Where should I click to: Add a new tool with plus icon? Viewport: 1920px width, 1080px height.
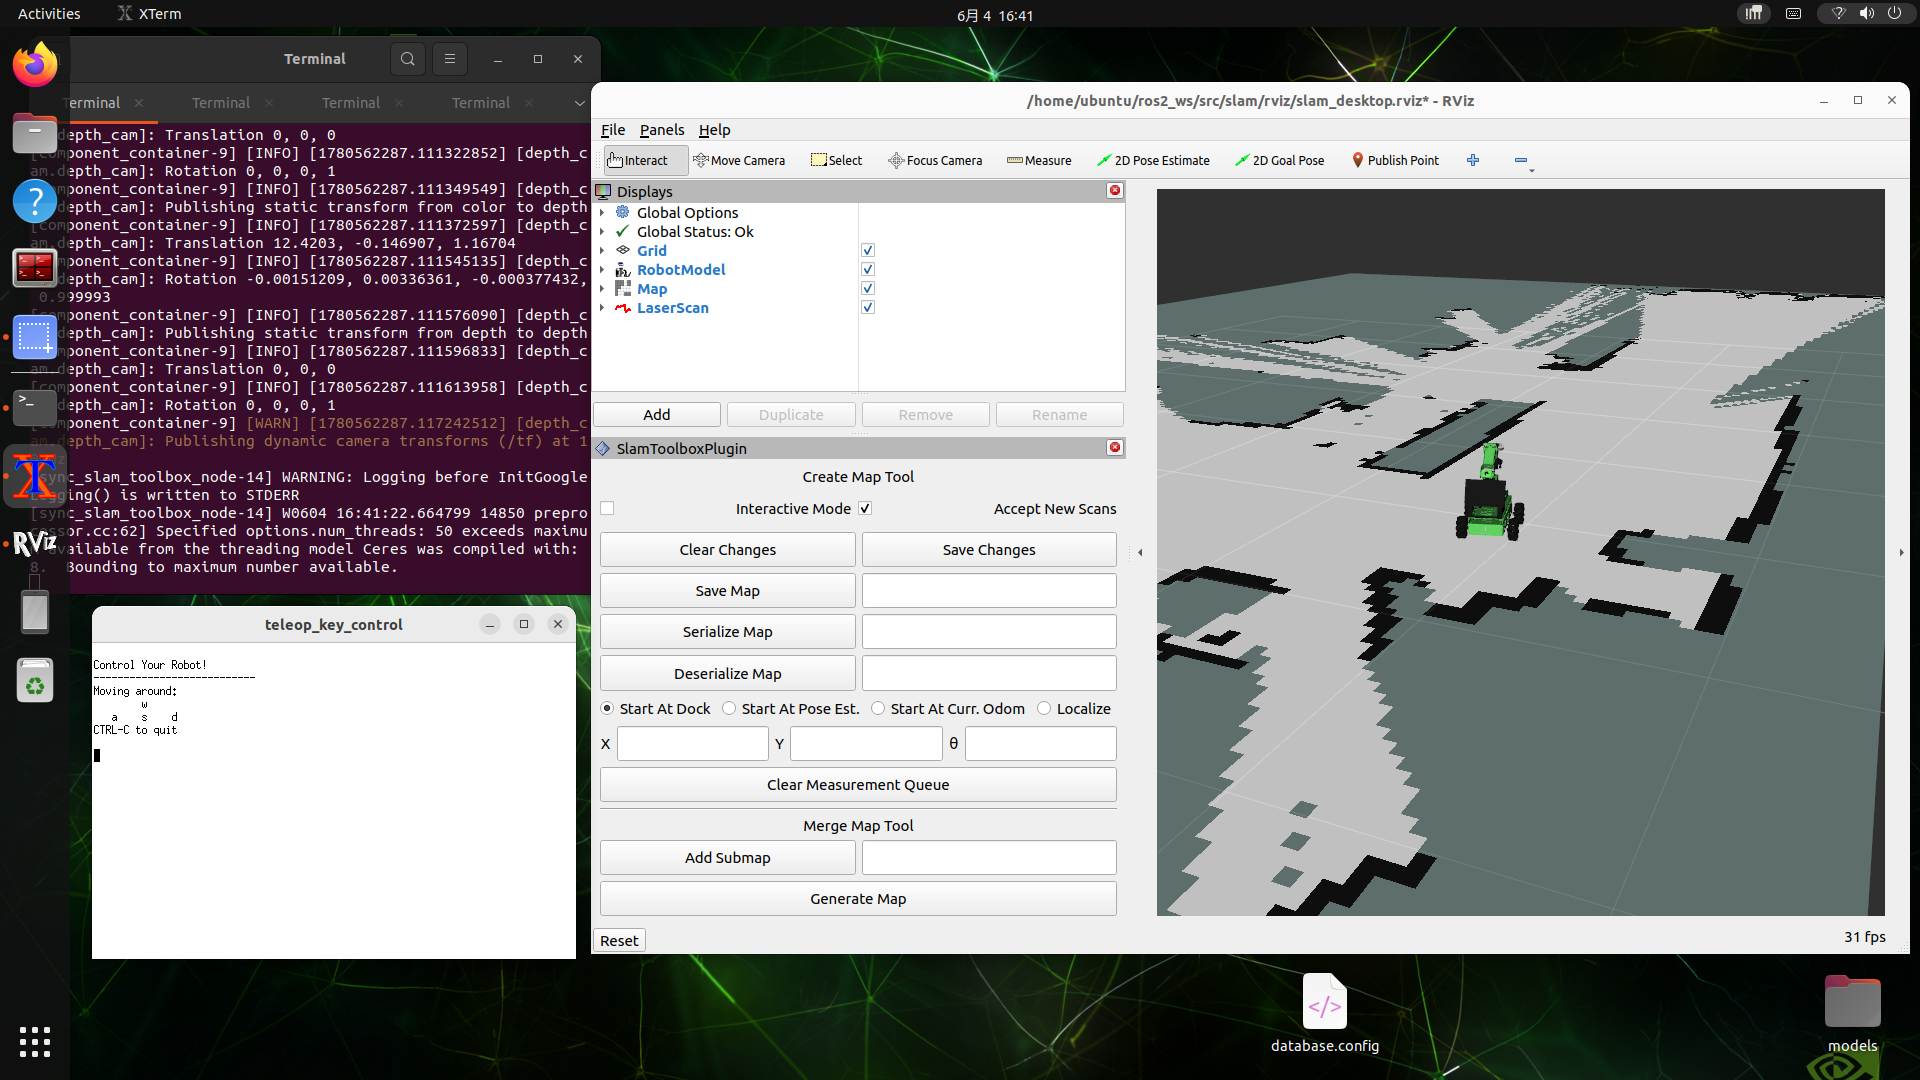click(1473, 160)
